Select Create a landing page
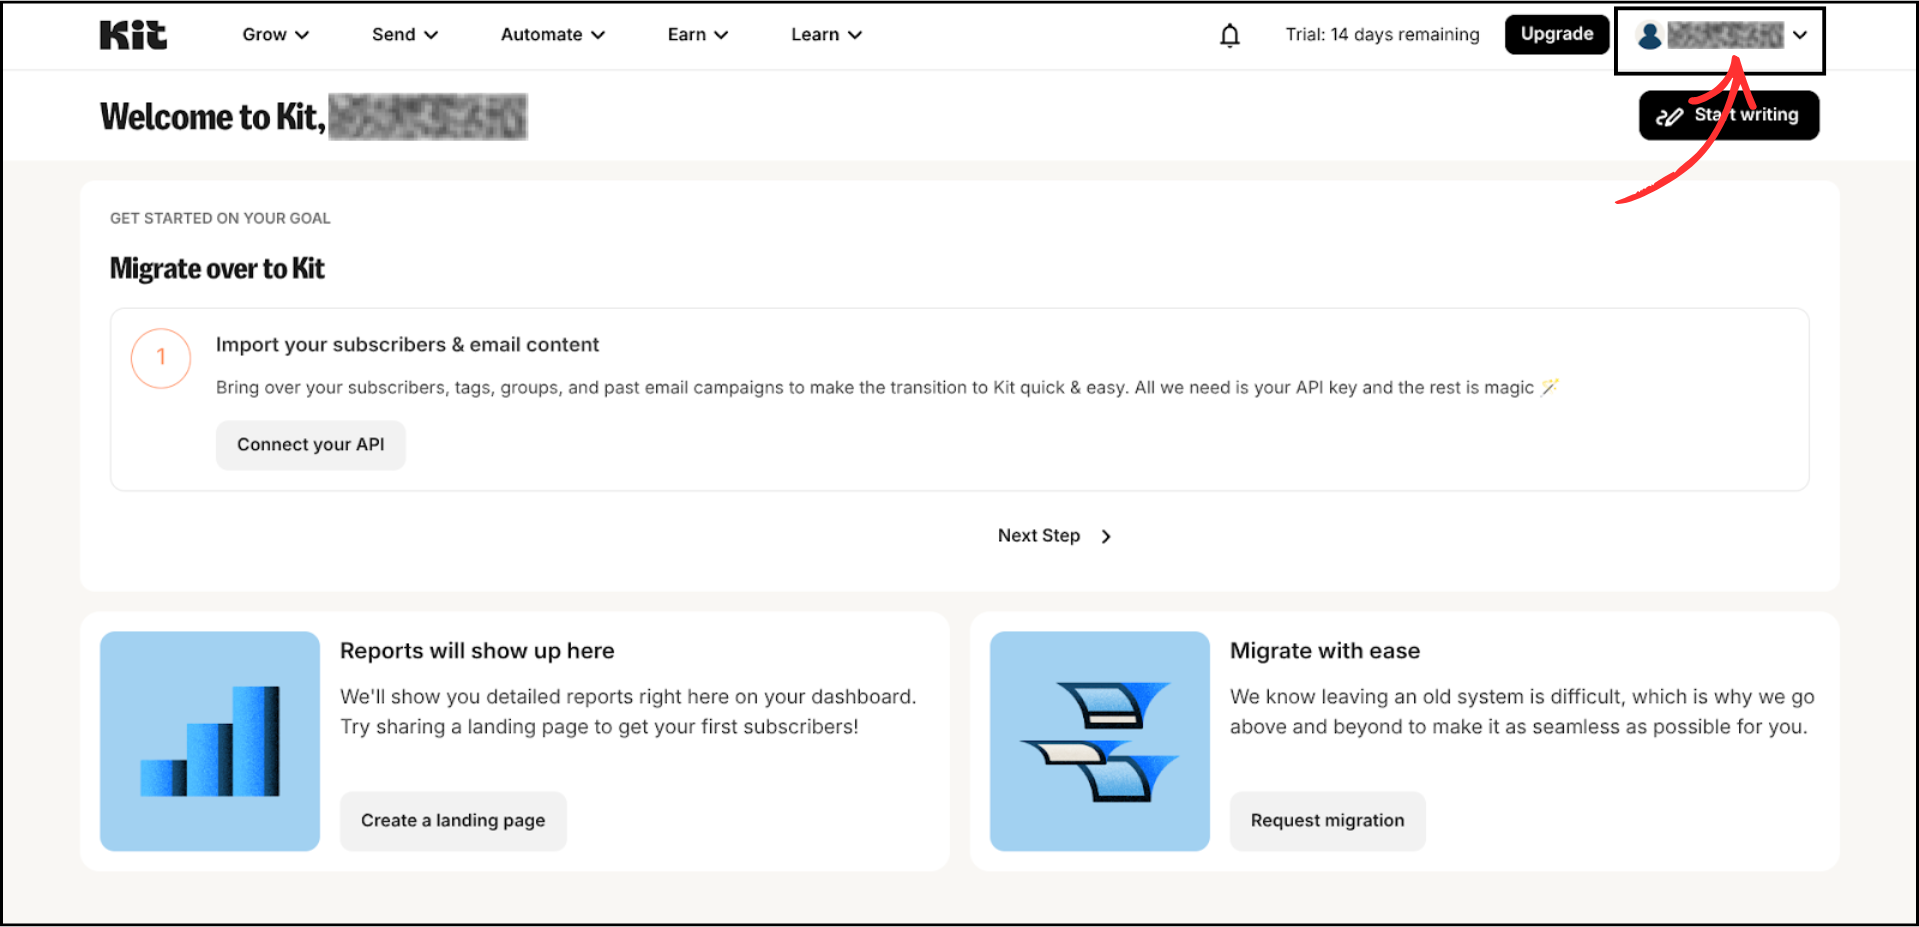 click(452, 820)
